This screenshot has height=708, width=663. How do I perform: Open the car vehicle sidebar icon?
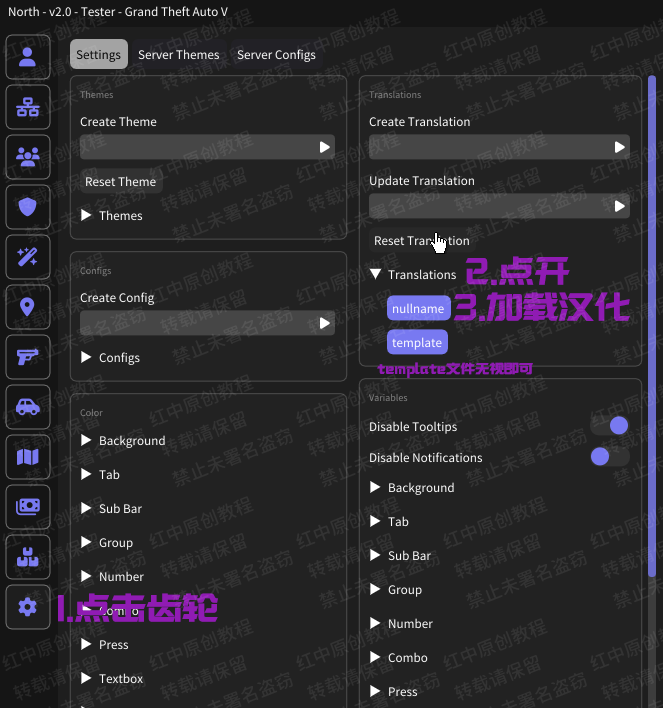pos(27,406)
